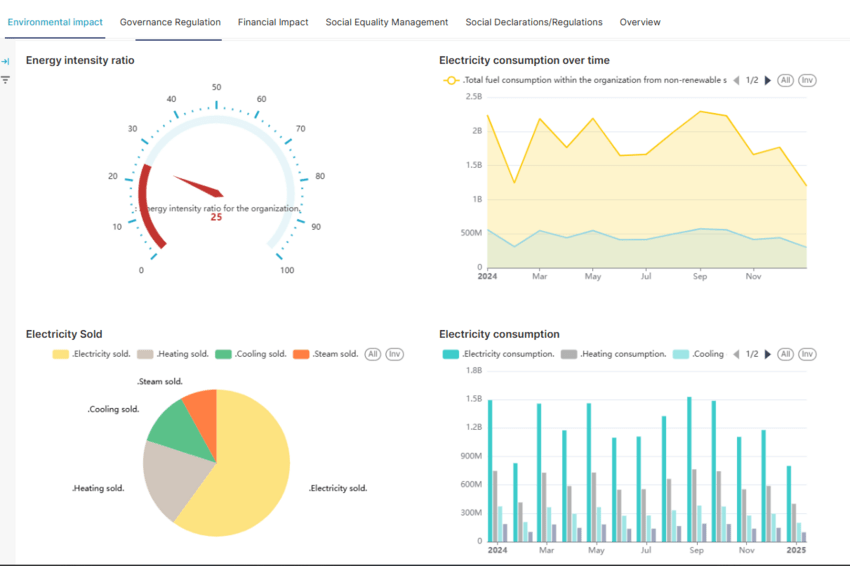
Task: Click the gauge needle on Energy intensity ratio
Action: coord(198,186)
